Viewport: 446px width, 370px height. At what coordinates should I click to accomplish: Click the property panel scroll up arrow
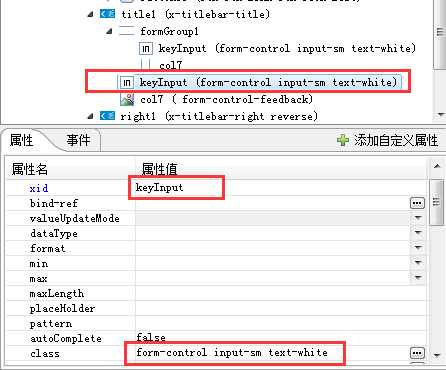coord(437,166)
